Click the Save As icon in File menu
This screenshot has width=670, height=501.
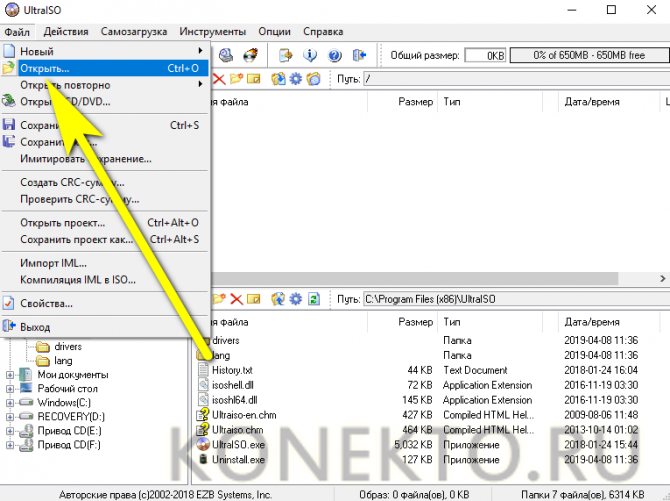tap(9, 141)
